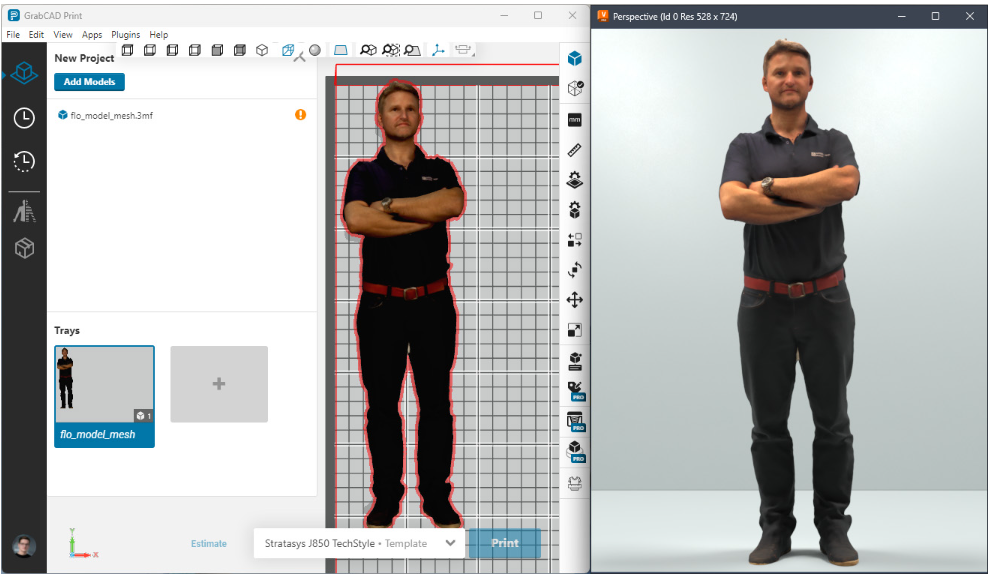989x577 pixels.
Task: Click the Print button
Action: coord(505,543)
